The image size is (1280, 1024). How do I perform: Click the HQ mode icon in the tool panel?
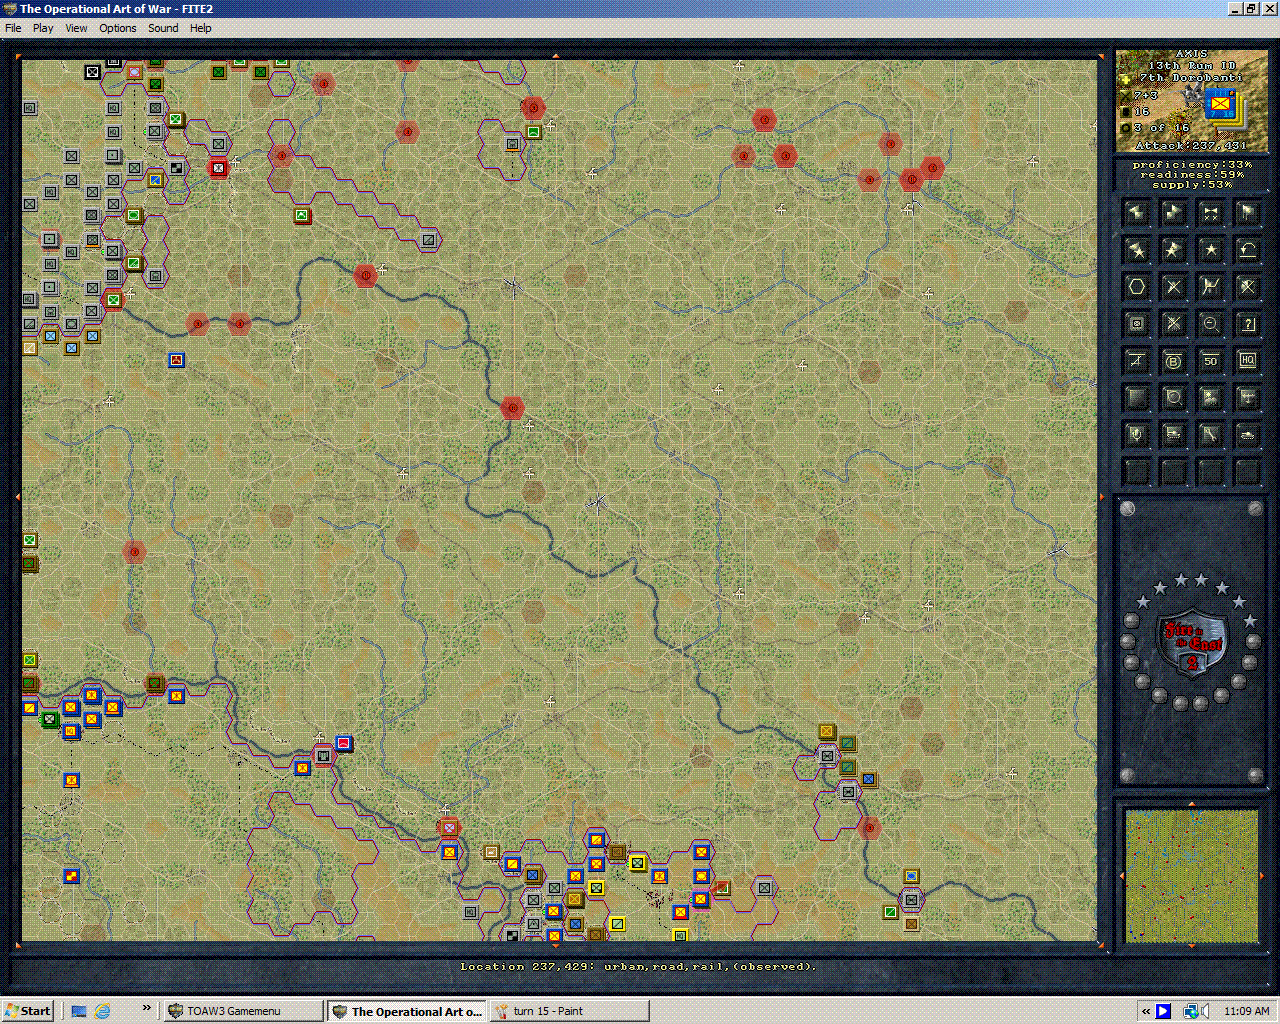1247,360
